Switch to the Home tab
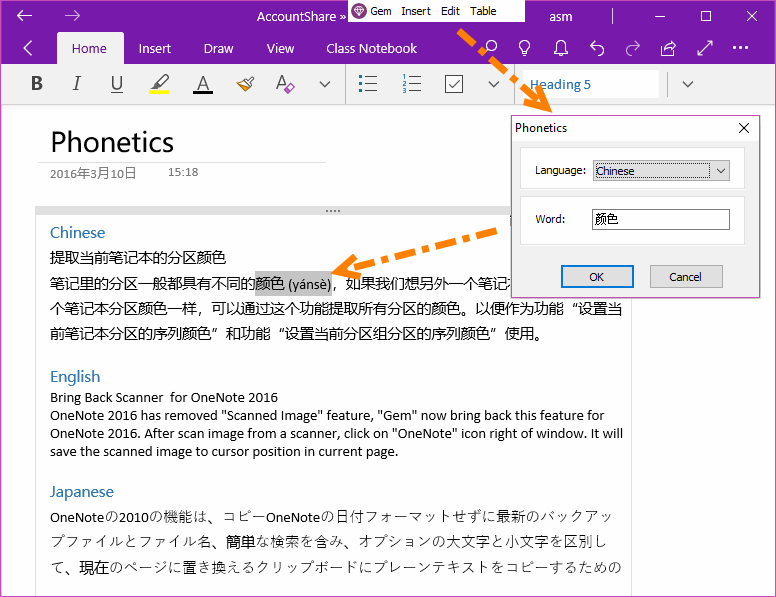 [89, 49]
